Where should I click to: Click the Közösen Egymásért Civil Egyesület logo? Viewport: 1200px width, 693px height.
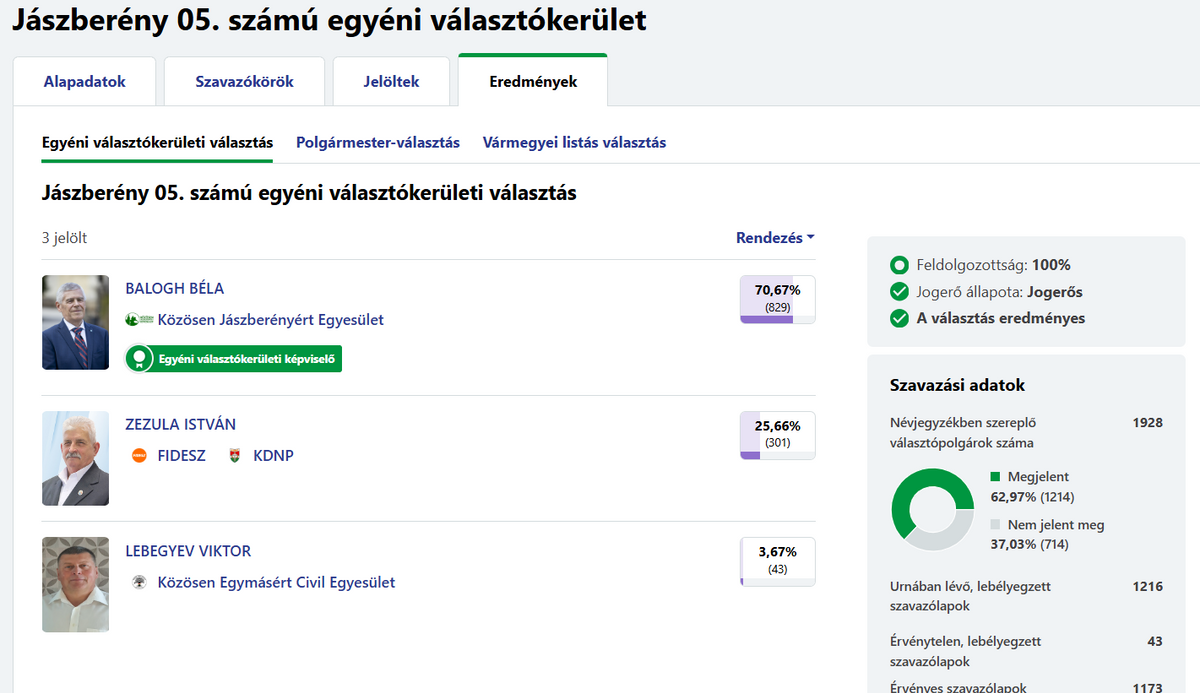click(x=140, y=582)
